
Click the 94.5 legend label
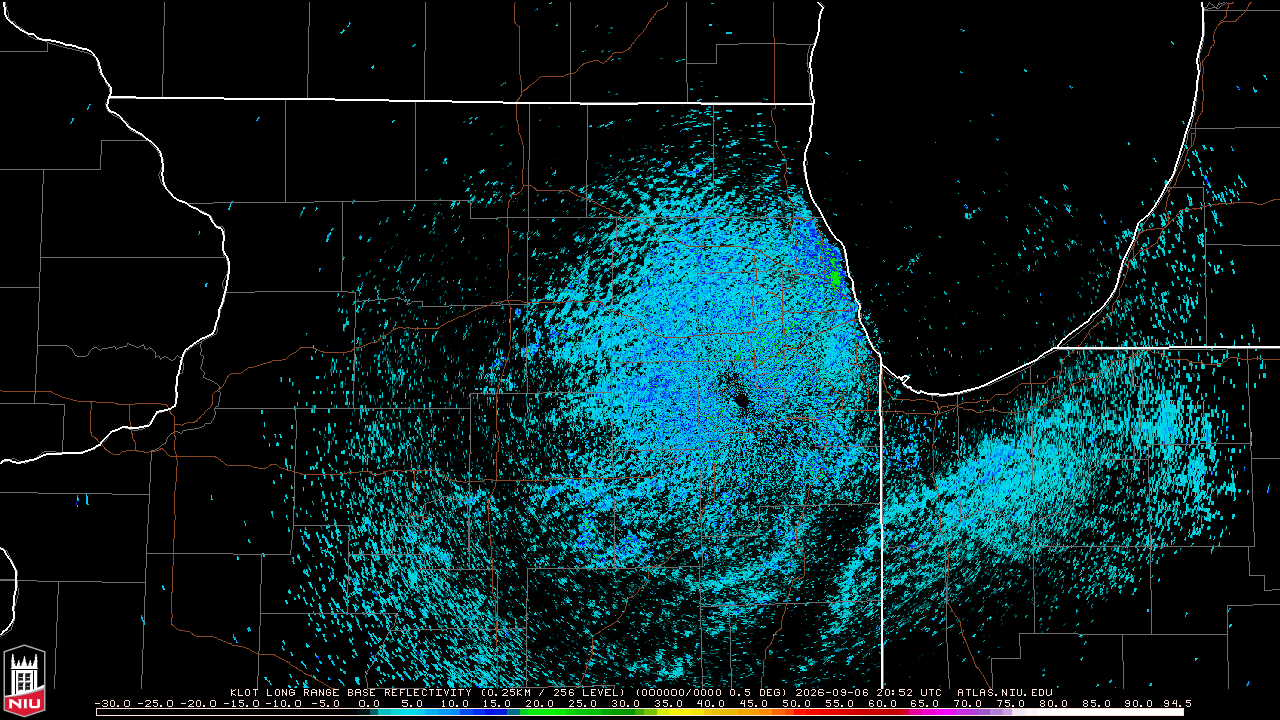tap(1177, 703)
